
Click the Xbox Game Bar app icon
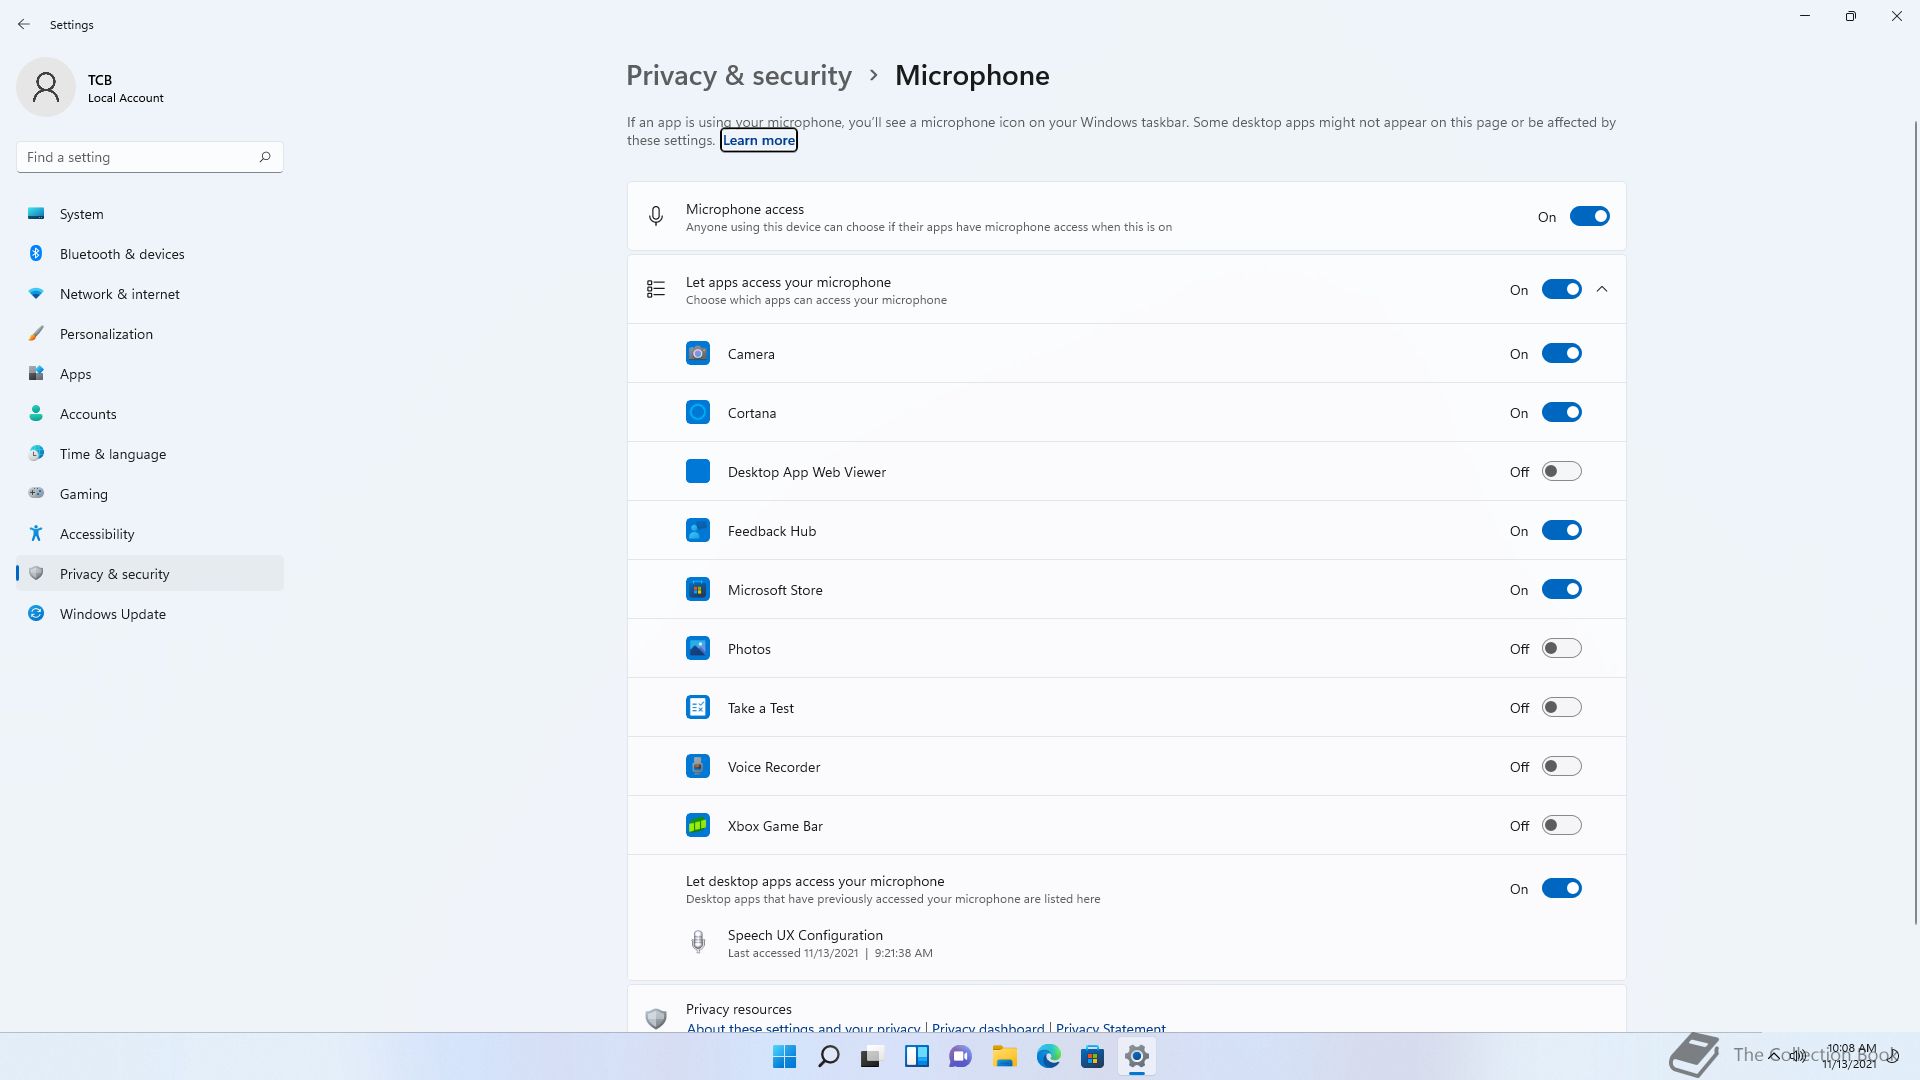point(698,826)
